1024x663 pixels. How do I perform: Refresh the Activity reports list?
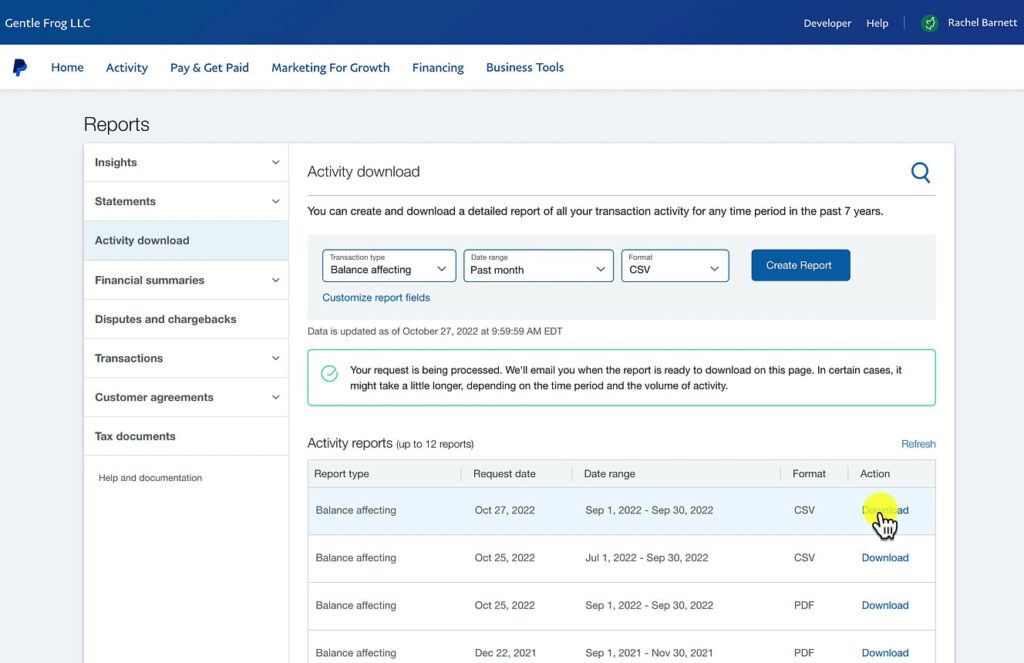coord(918,443)
